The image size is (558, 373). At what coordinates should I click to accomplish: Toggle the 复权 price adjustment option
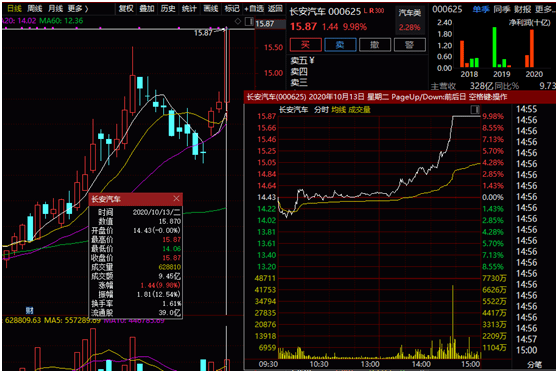[126, 9]
